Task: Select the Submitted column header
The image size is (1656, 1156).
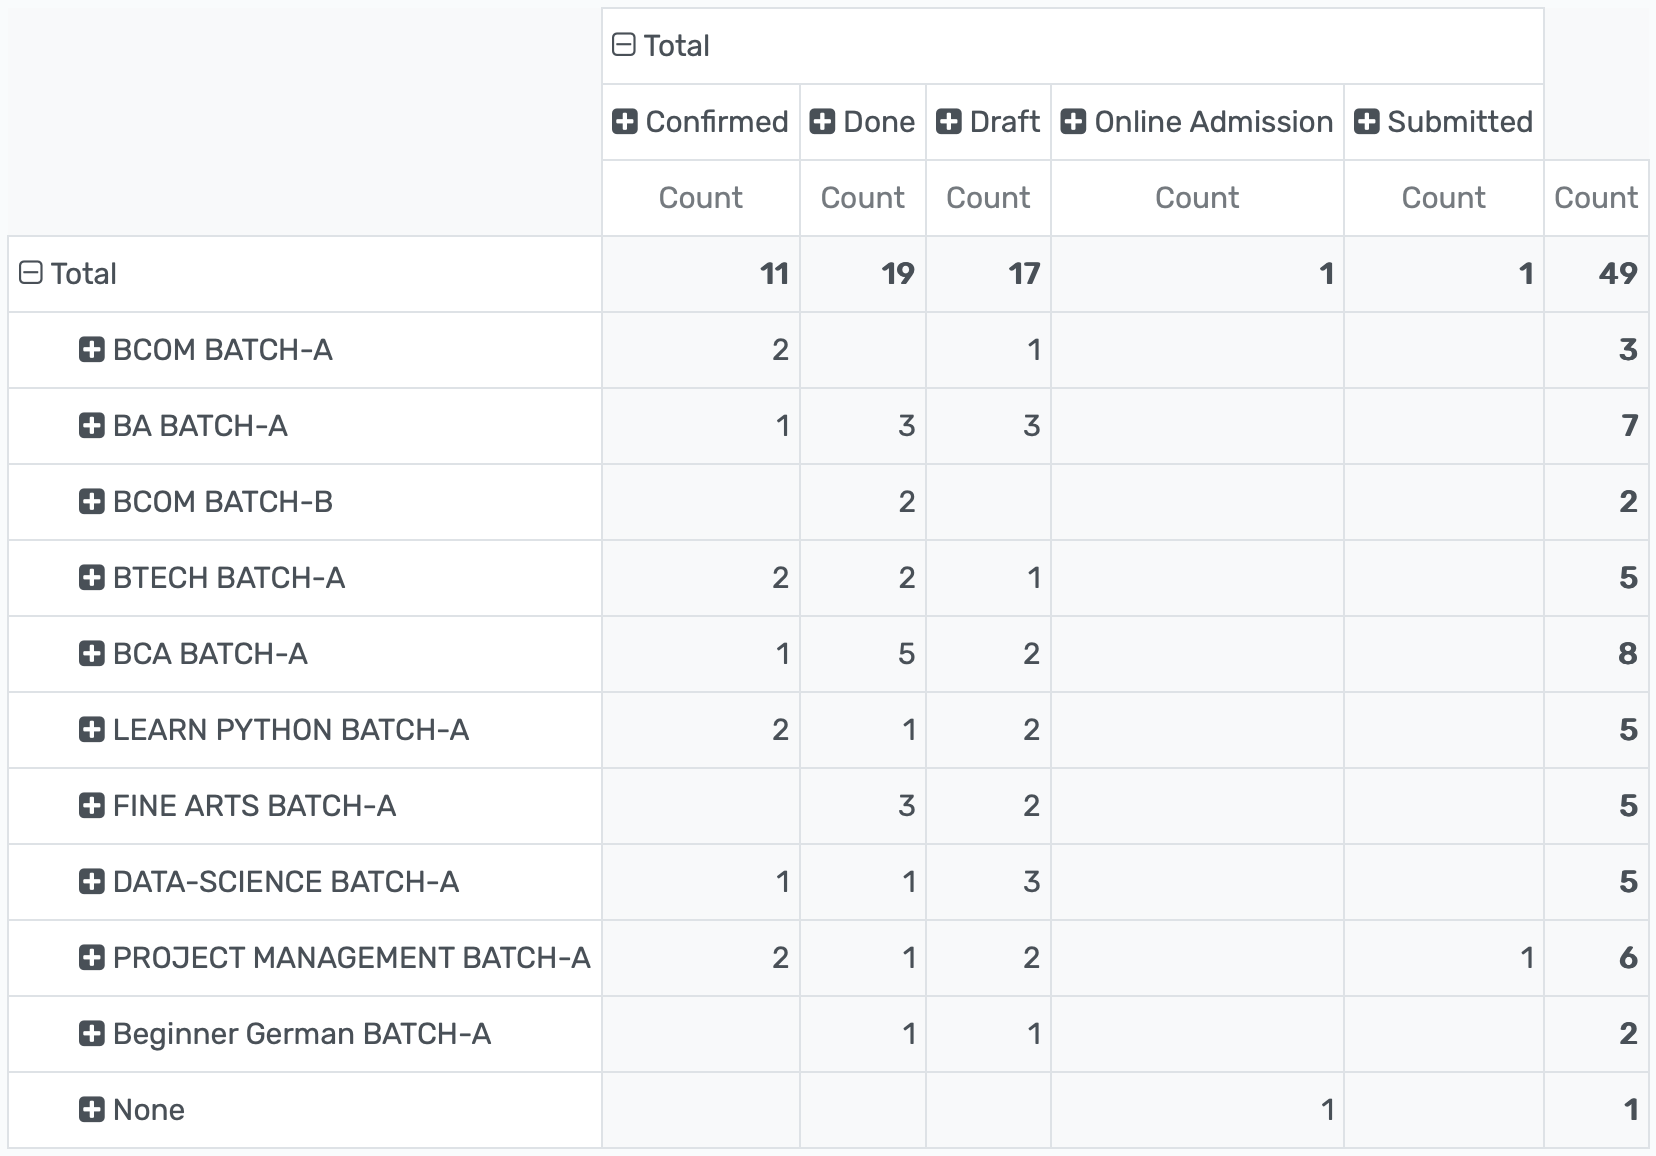Action: click(1444, 121)
